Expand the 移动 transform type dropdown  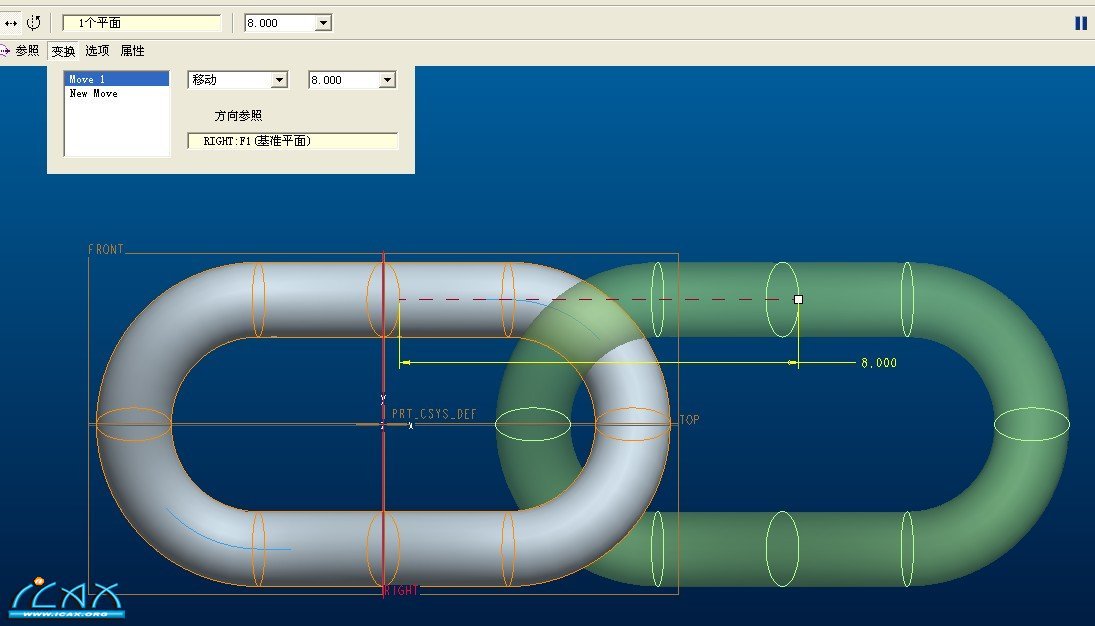pos(279,80)
